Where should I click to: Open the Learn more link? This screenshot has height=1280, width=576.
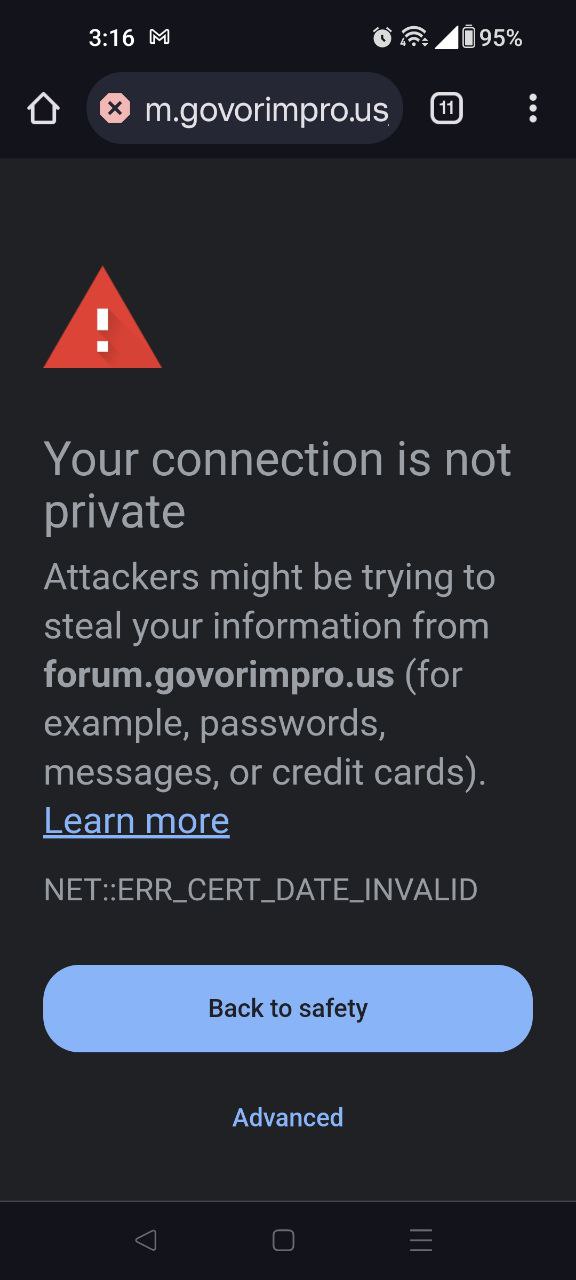[137, 821]
